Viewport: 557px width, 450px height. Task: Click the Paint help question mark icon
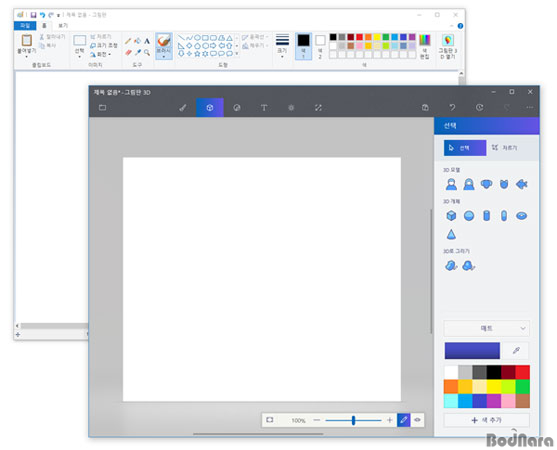[460, 26]
